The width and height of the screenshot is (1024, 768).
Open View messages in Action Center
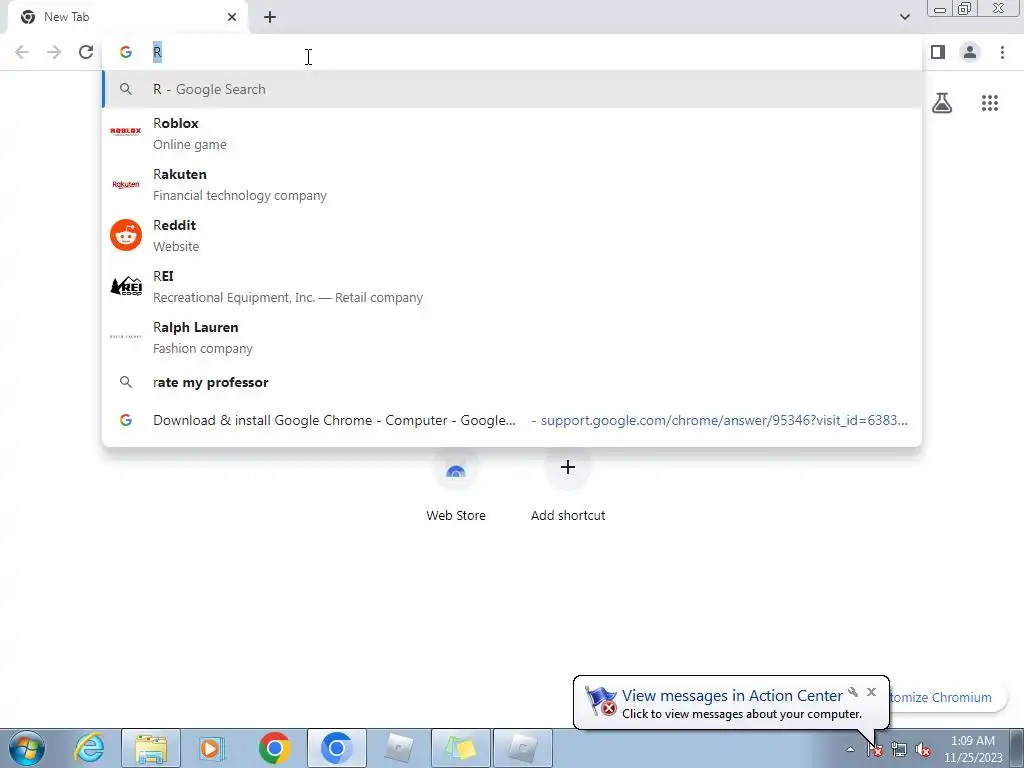click(x=732, y=696)
